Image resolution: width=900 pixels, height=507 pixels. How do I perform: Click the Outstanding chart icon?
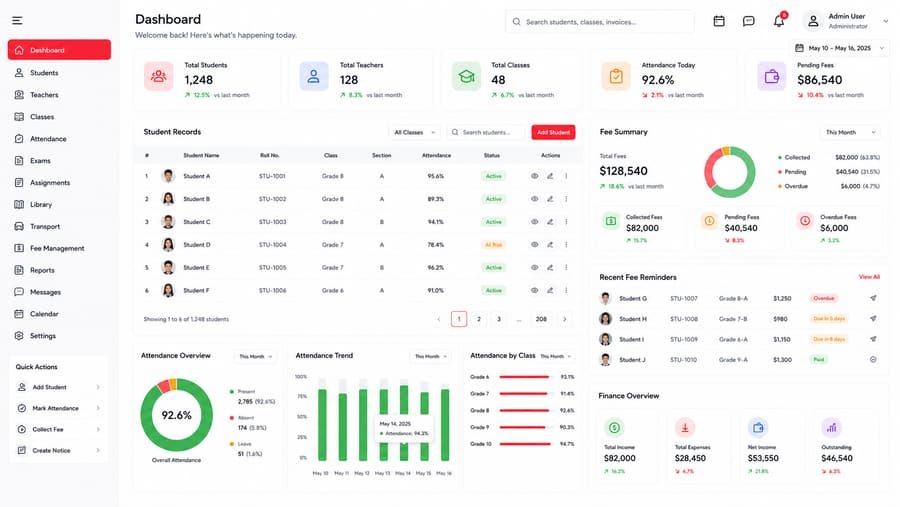click(831, 428)
